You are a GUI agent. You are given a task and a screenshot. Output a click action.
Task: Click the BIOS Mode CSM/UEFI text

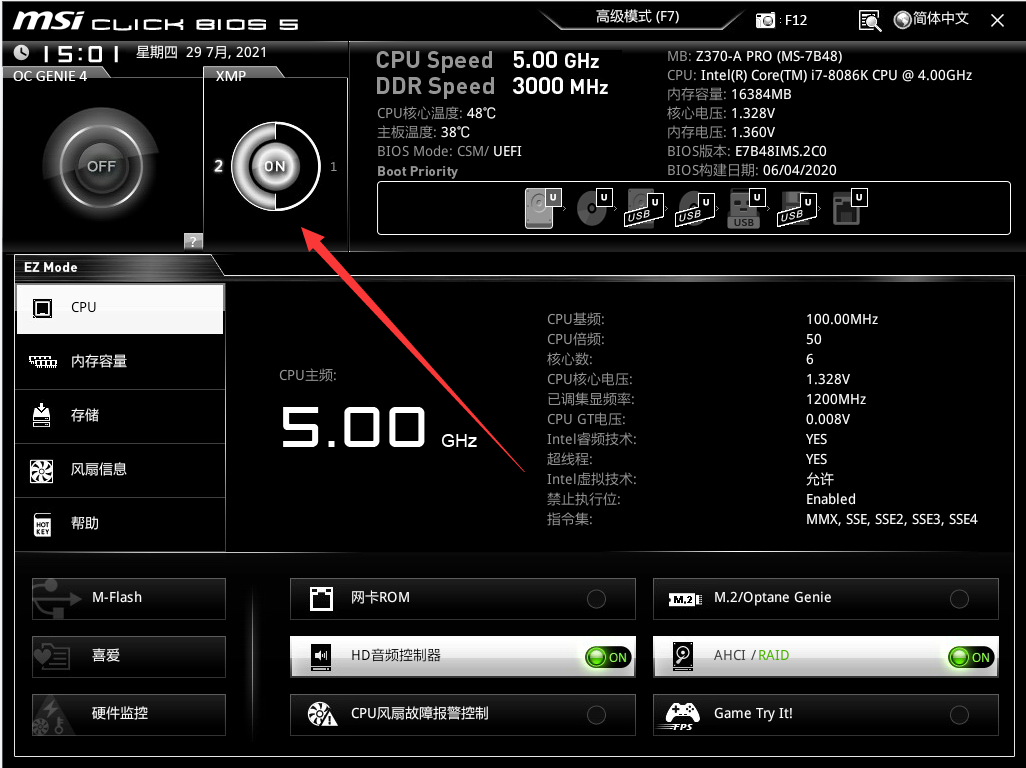click(449, 151)
